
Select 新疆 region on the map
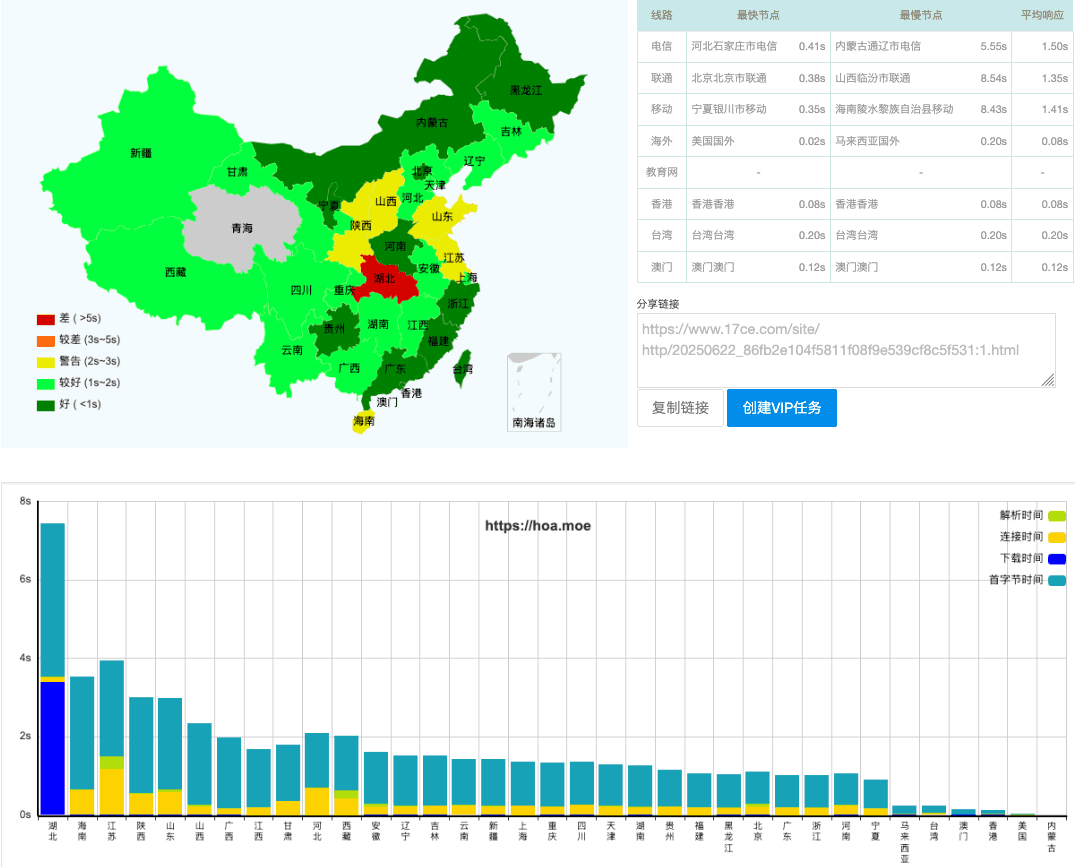pos(141,153)
